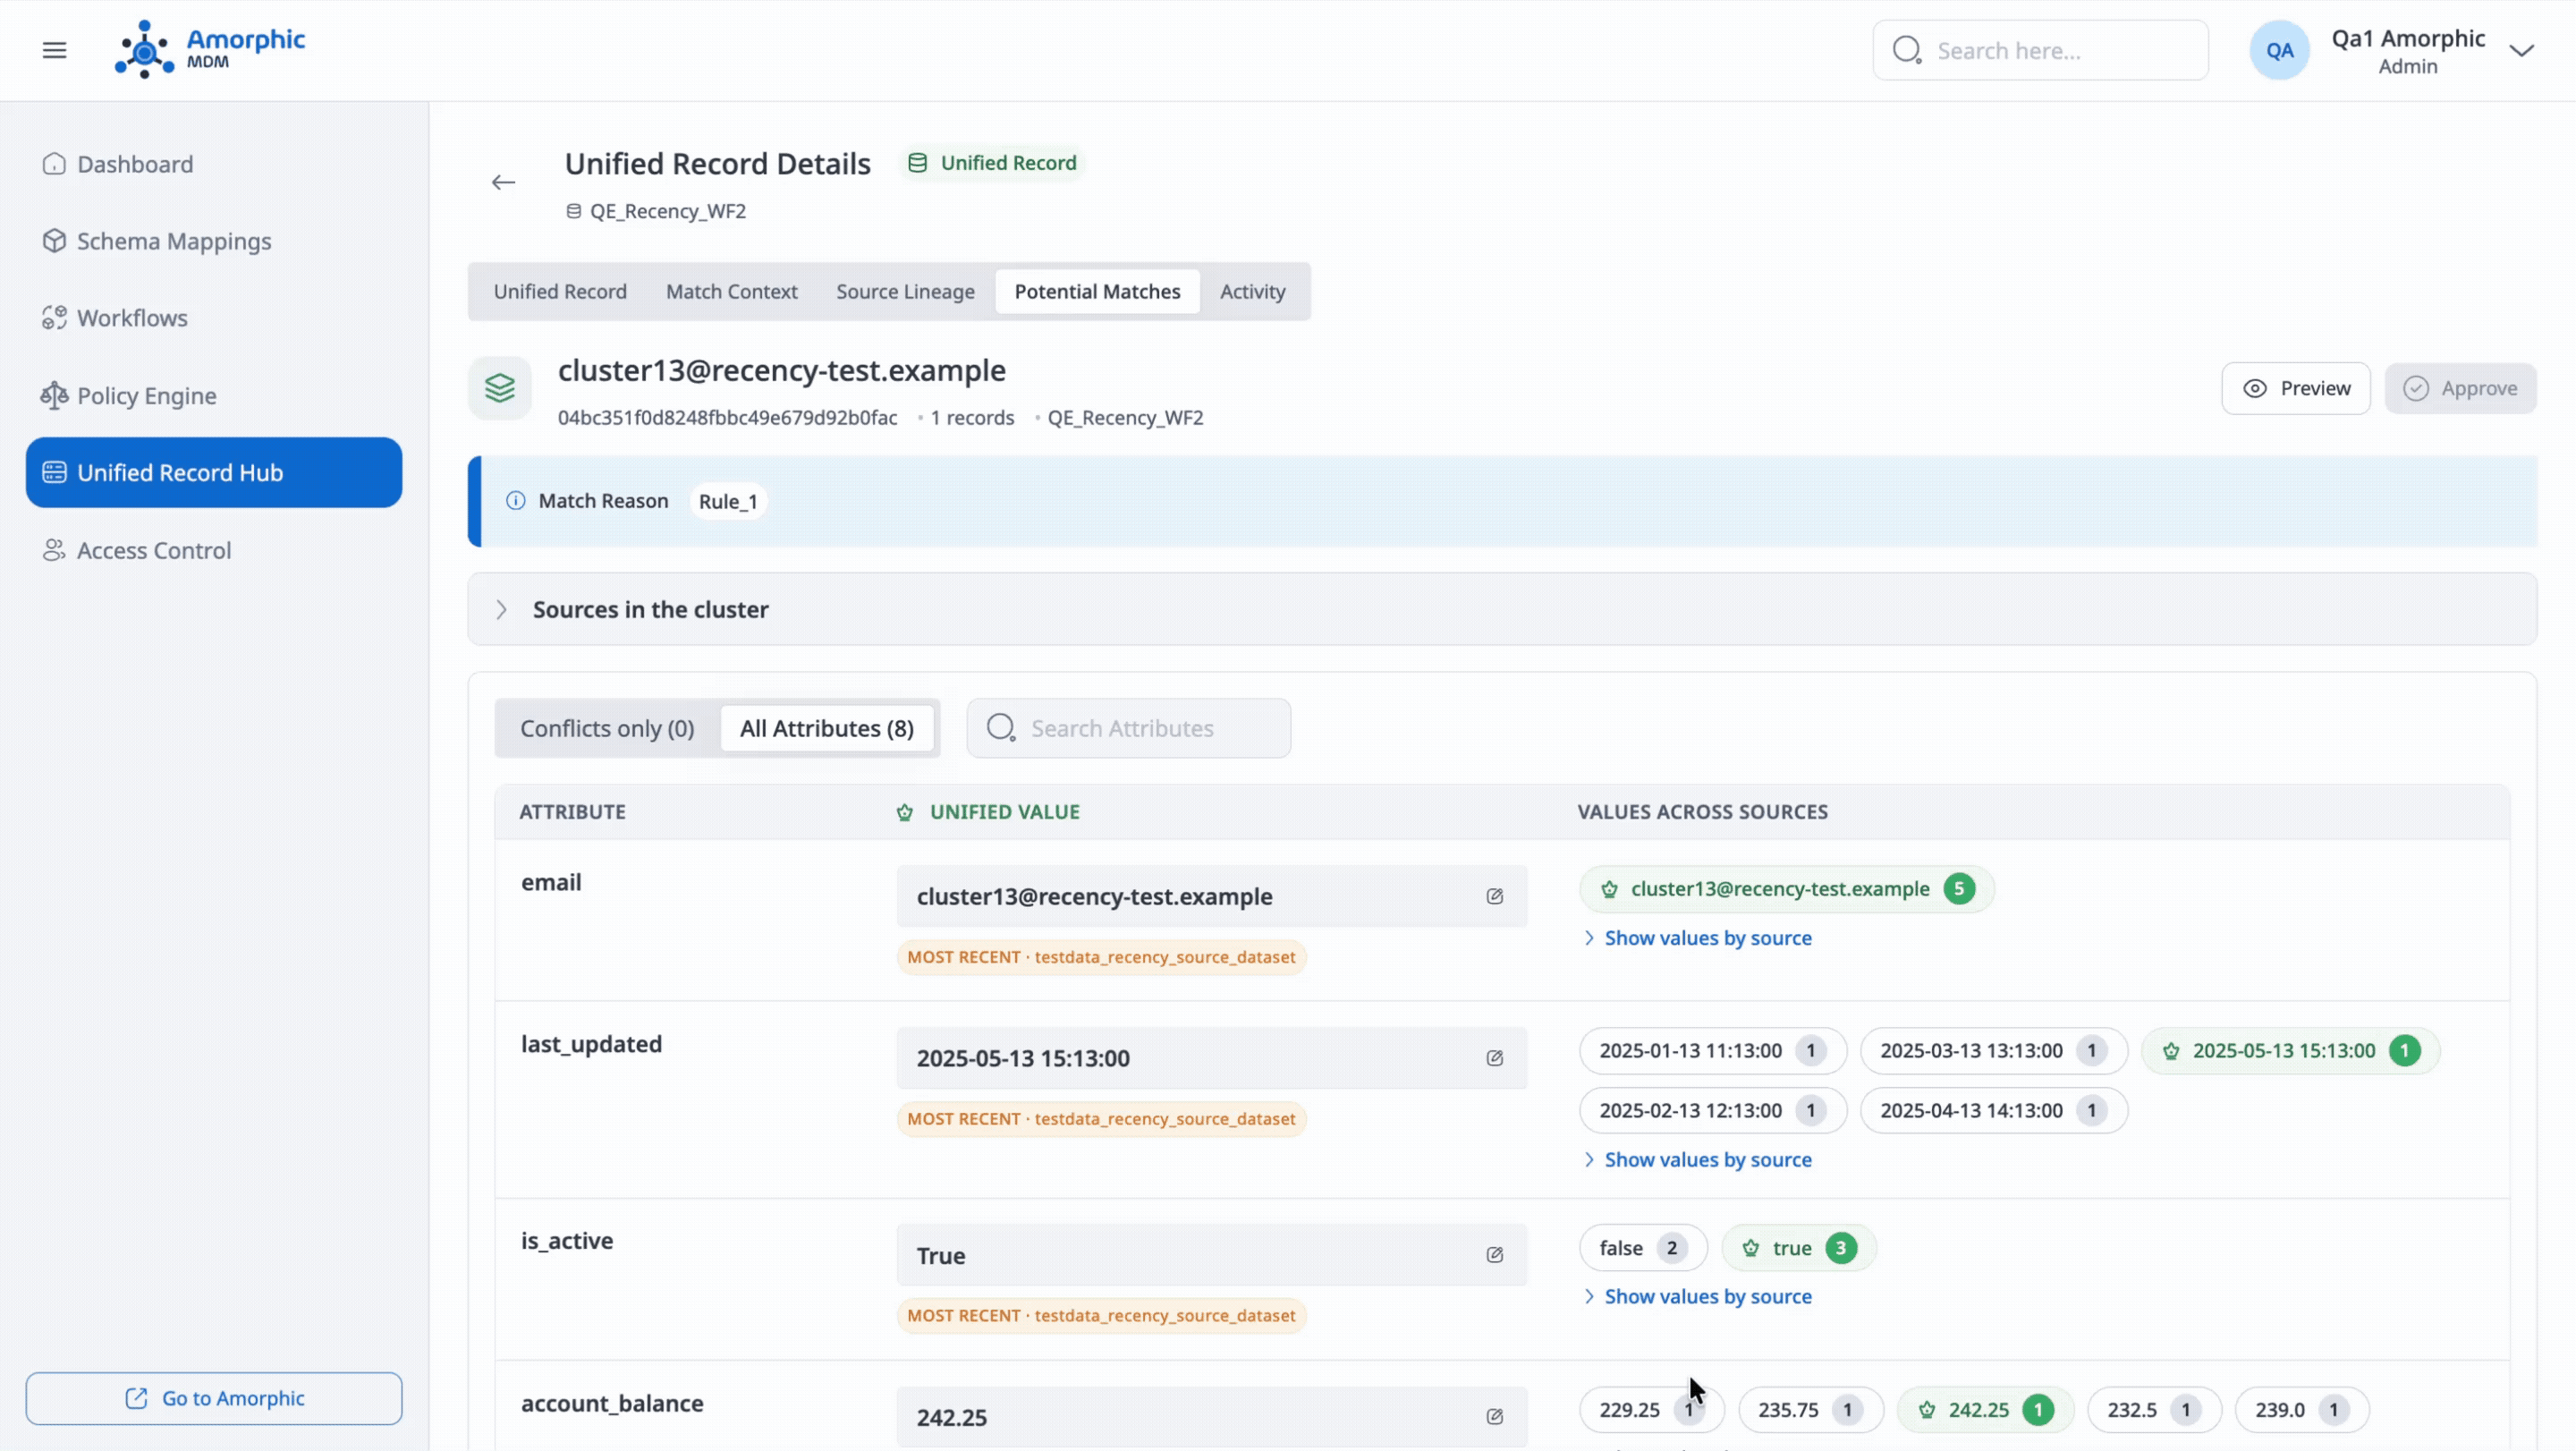Select the 2025-05-13 15:13:00 value chip
This screenshot has width=2576, height=1451.
(2290, 1051)
